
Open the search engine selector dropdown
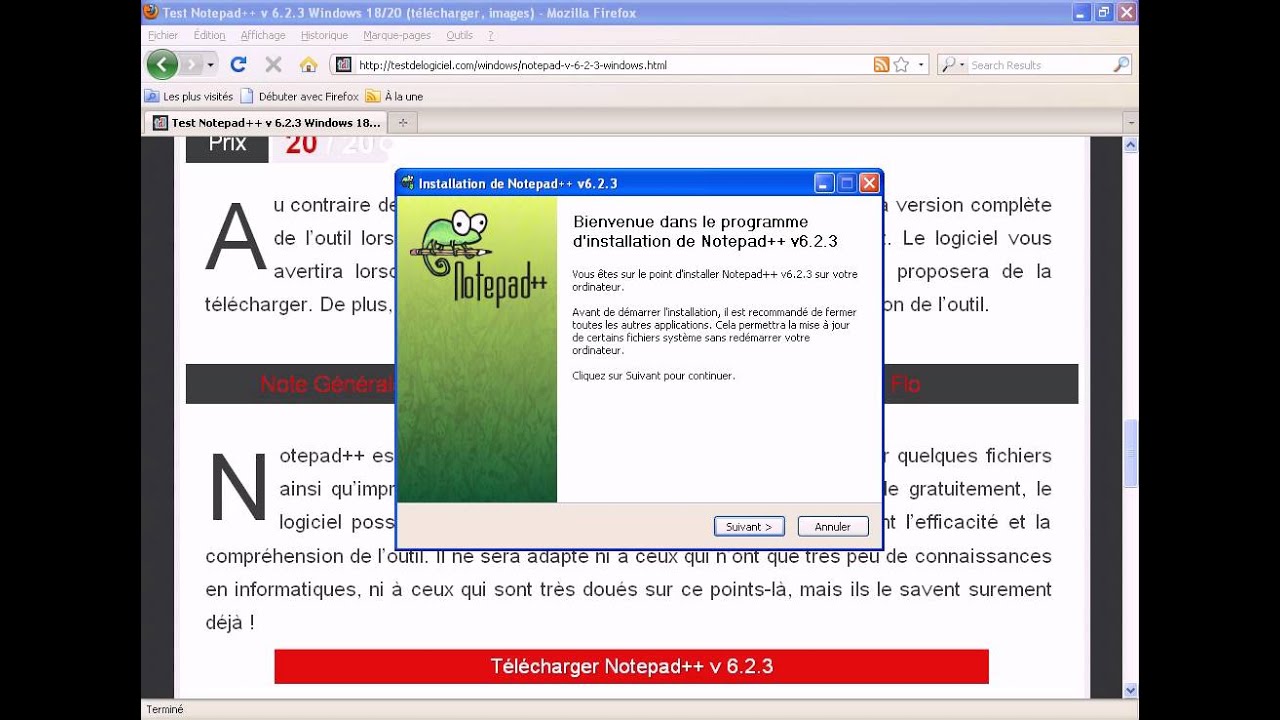952,65
